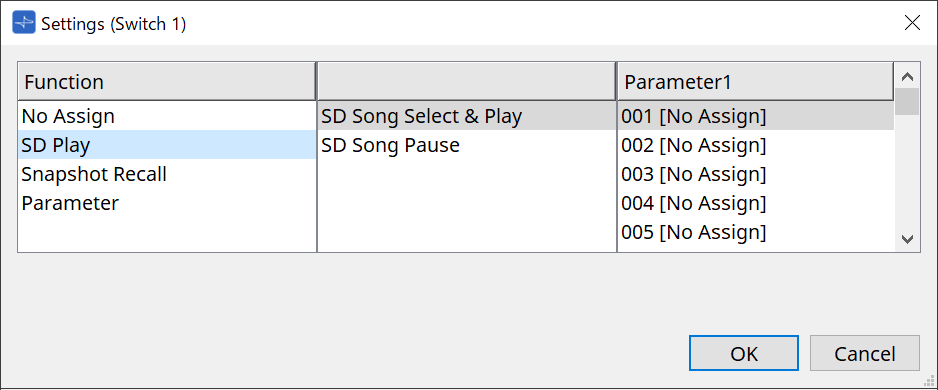The width and height of the screenshot is (938, 390).
Task: Pick song 003 [No Assign]
Action: point(756,174)
